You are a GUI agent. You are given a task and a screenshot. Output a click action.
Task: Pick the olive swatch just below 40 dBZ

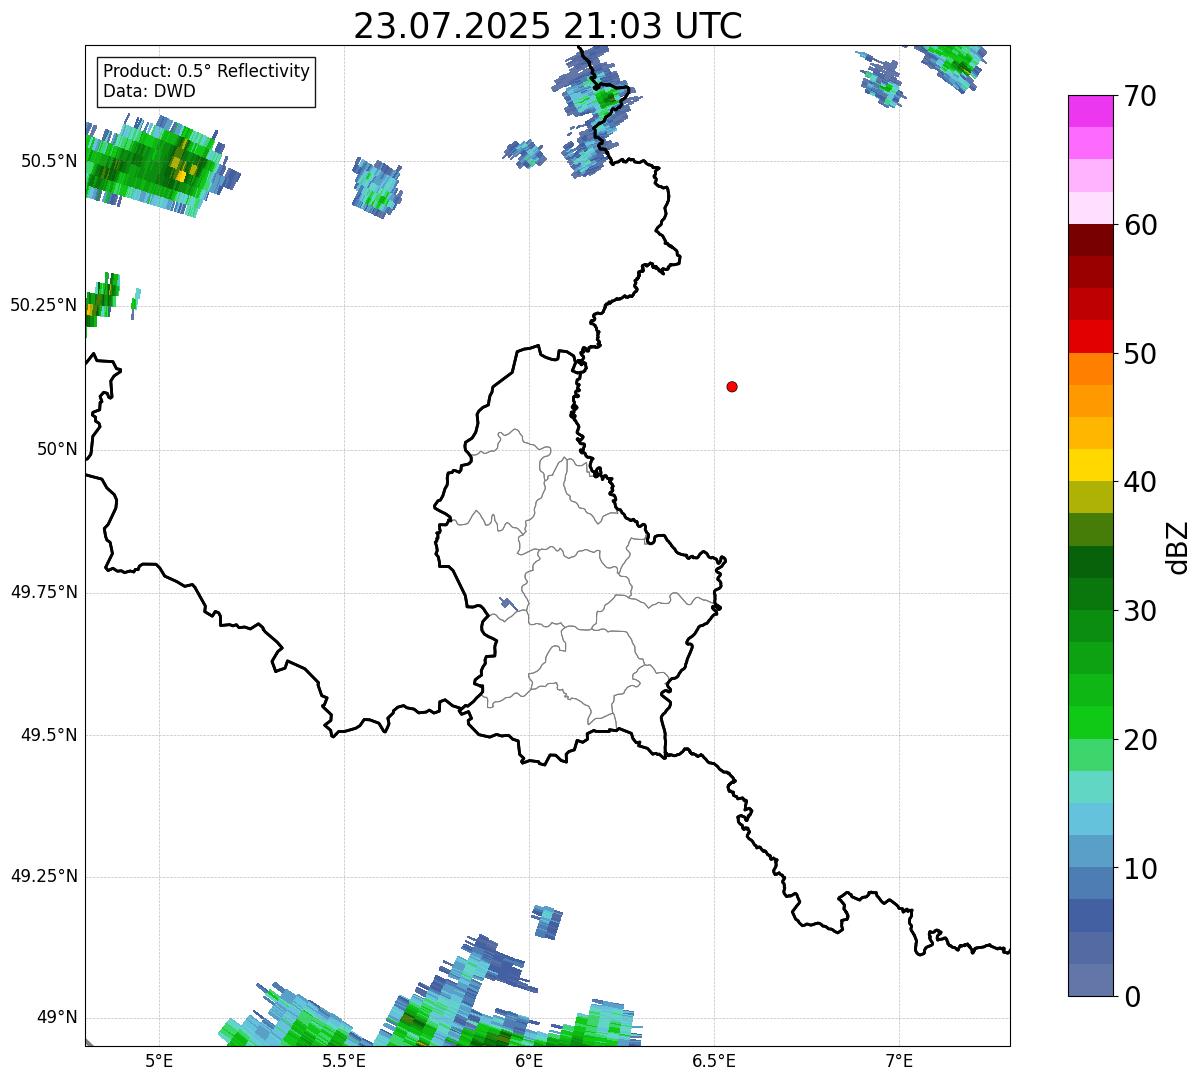coord(1091,497)
